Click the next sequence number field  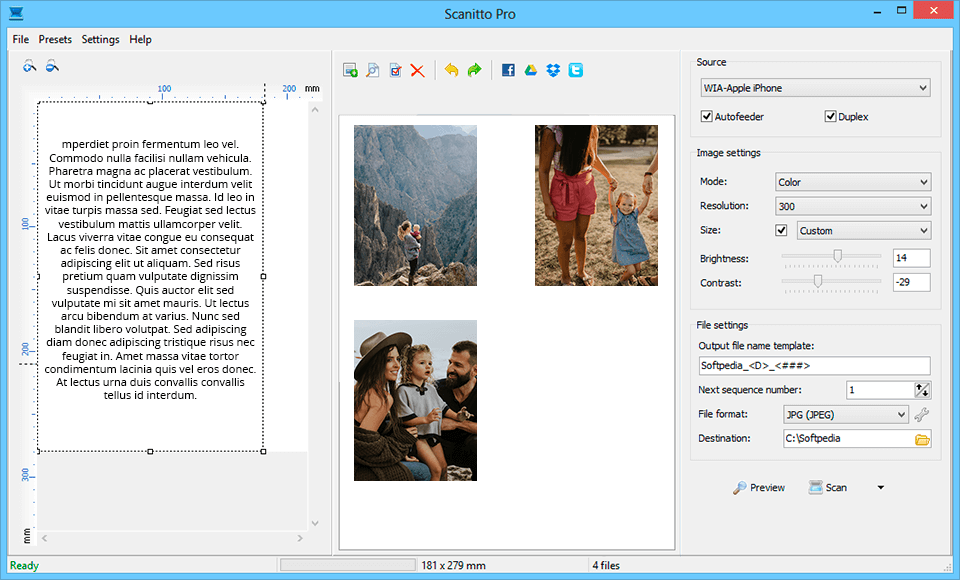pyautogui.click(x=880, y=390)
